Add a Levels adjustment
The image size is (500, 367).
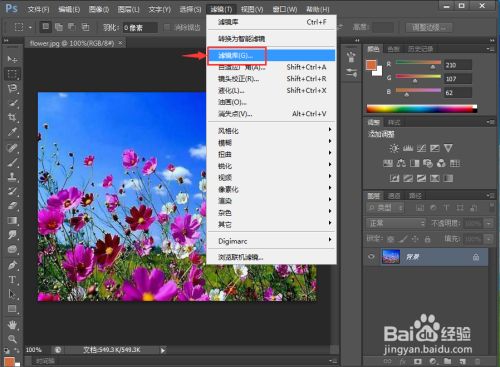[x=408, y=148]
